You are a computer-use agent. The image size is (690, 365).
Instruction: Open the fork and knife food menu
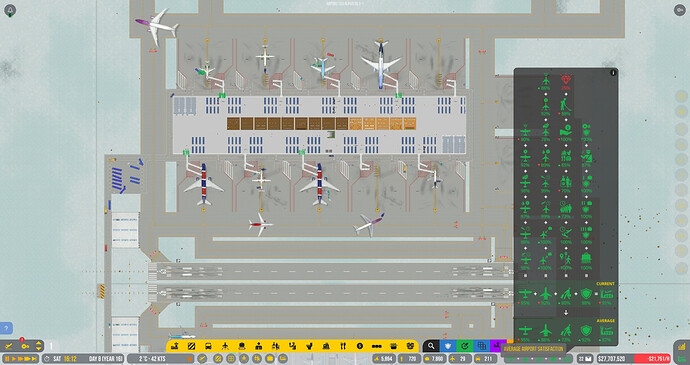[x=343, y=346]
